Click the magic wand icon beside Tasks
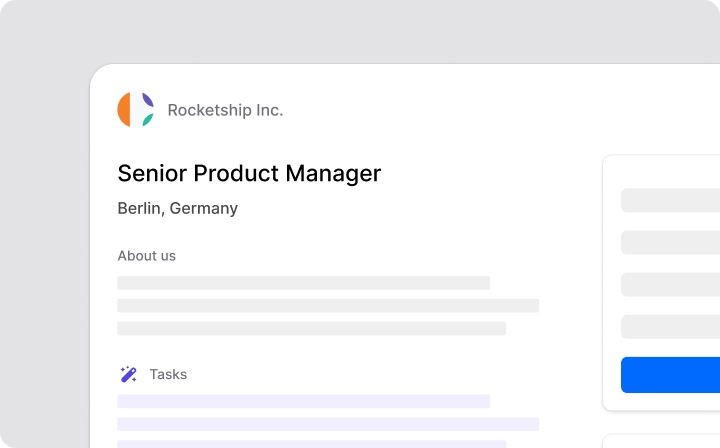This screenshot has width=720, height=448. coord(128,374)
